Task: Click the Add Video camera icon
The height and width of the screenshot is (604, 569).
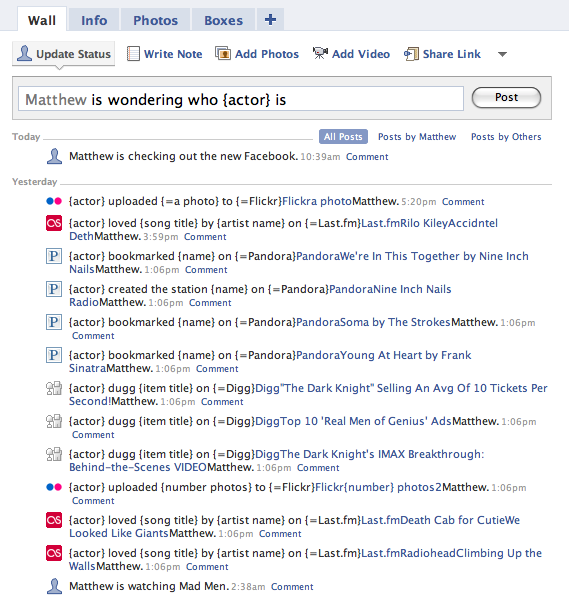Action: pos(320,54)
